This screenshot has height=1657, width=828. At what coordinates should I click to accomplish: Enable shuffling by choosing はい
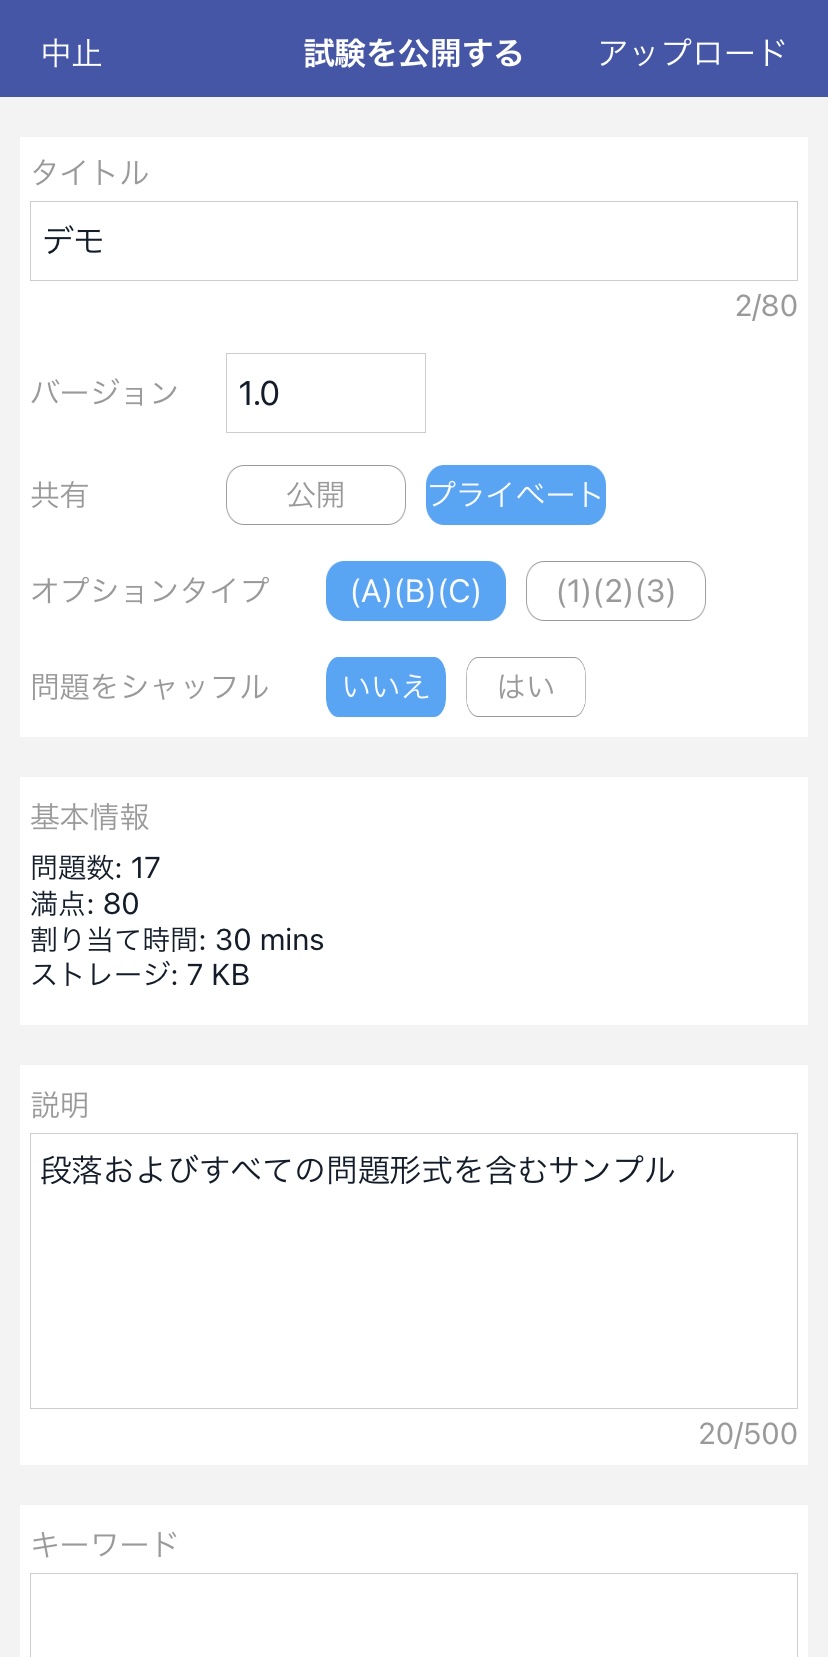tap(525, 687)
